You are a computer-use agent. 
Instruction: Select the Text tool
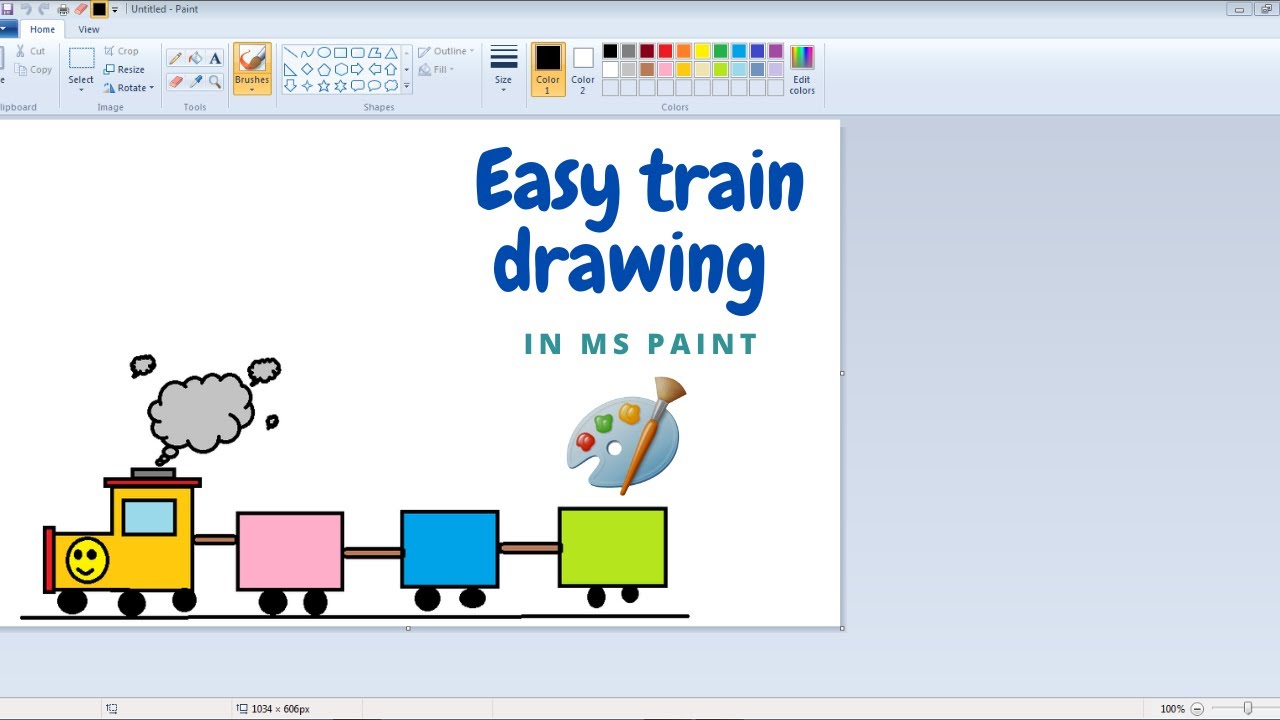click(215, 59)
